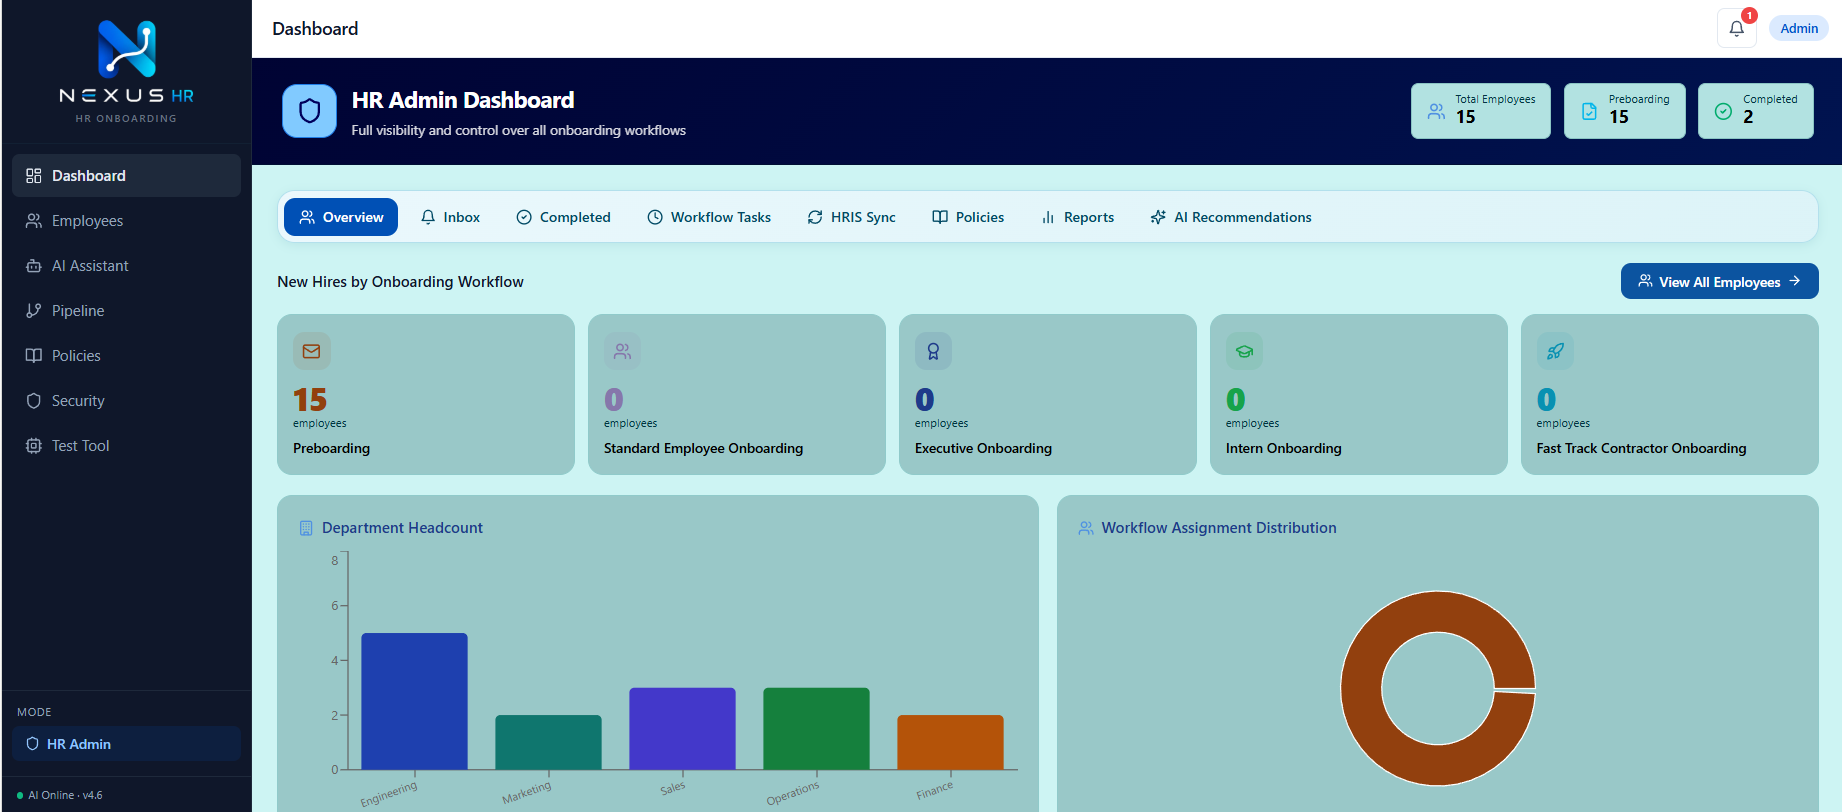This screenshot has height=812, width=1842.
Task: Navigate to Pipeline in sidebar
Action: [x=126, y=311]
